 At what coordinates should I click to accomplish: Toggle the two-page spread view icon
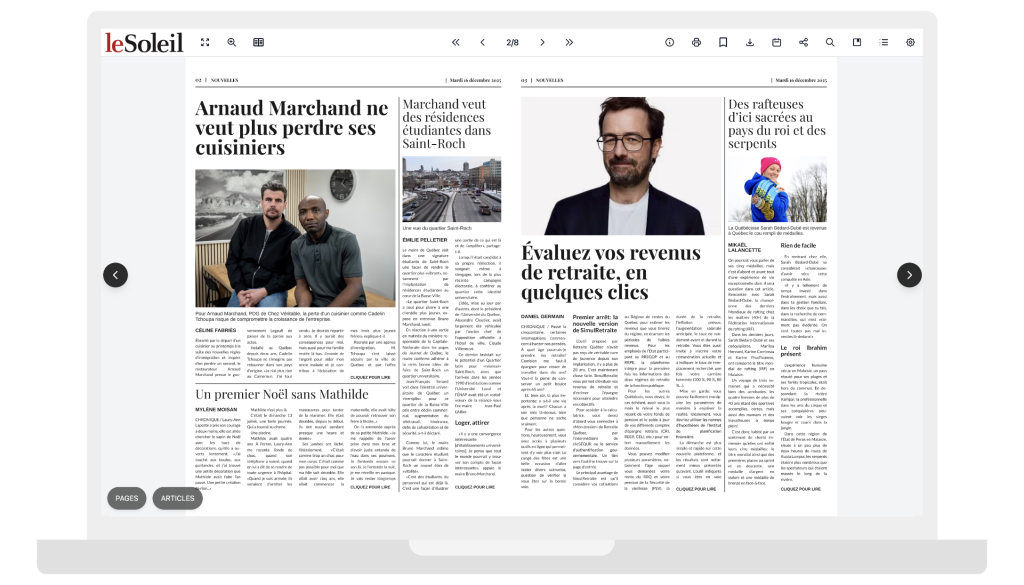pos(259,43)
